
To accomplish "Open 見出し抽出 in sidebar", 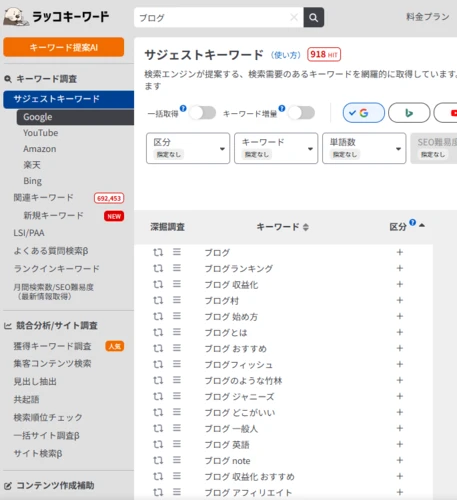I will click(x=35, y=382).
